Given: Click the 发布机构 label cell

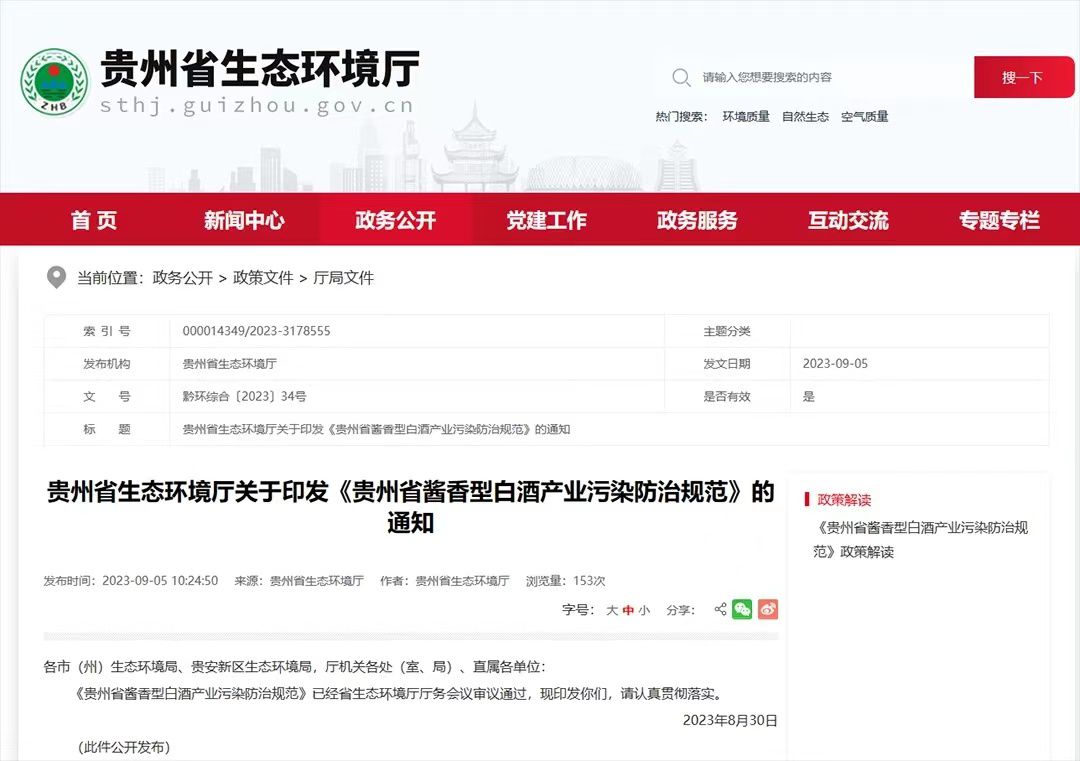Looking at the screenshot, I should pos(107,363).
